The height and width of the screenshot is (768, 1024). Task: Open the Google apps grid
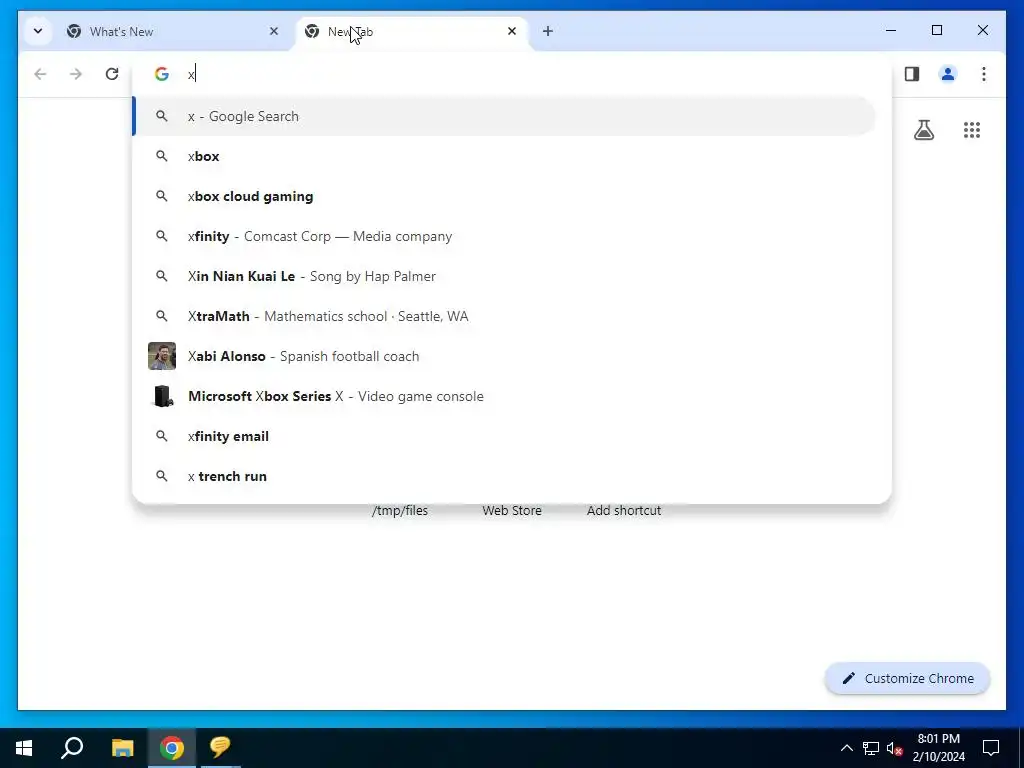click(x=972, y=130)
